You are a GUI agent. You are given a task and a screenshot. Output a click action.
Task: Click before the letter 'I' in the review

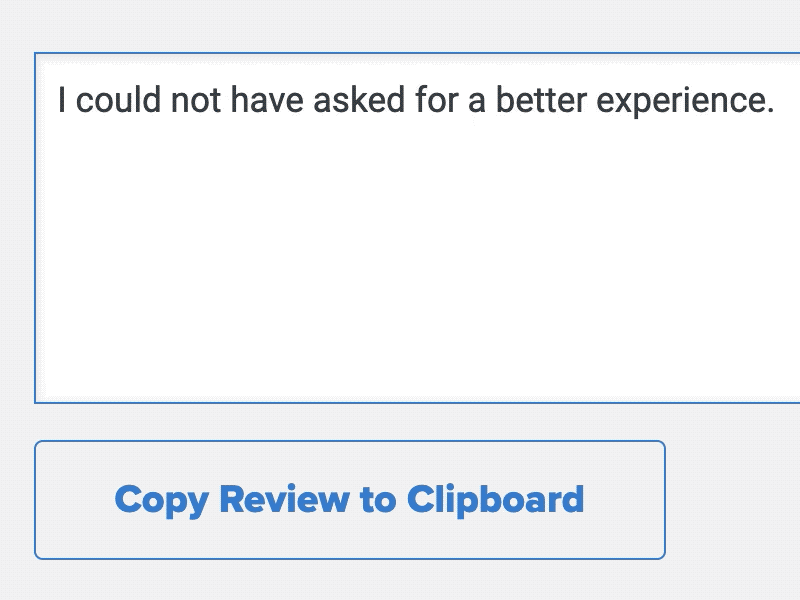[x=60, y=100]
